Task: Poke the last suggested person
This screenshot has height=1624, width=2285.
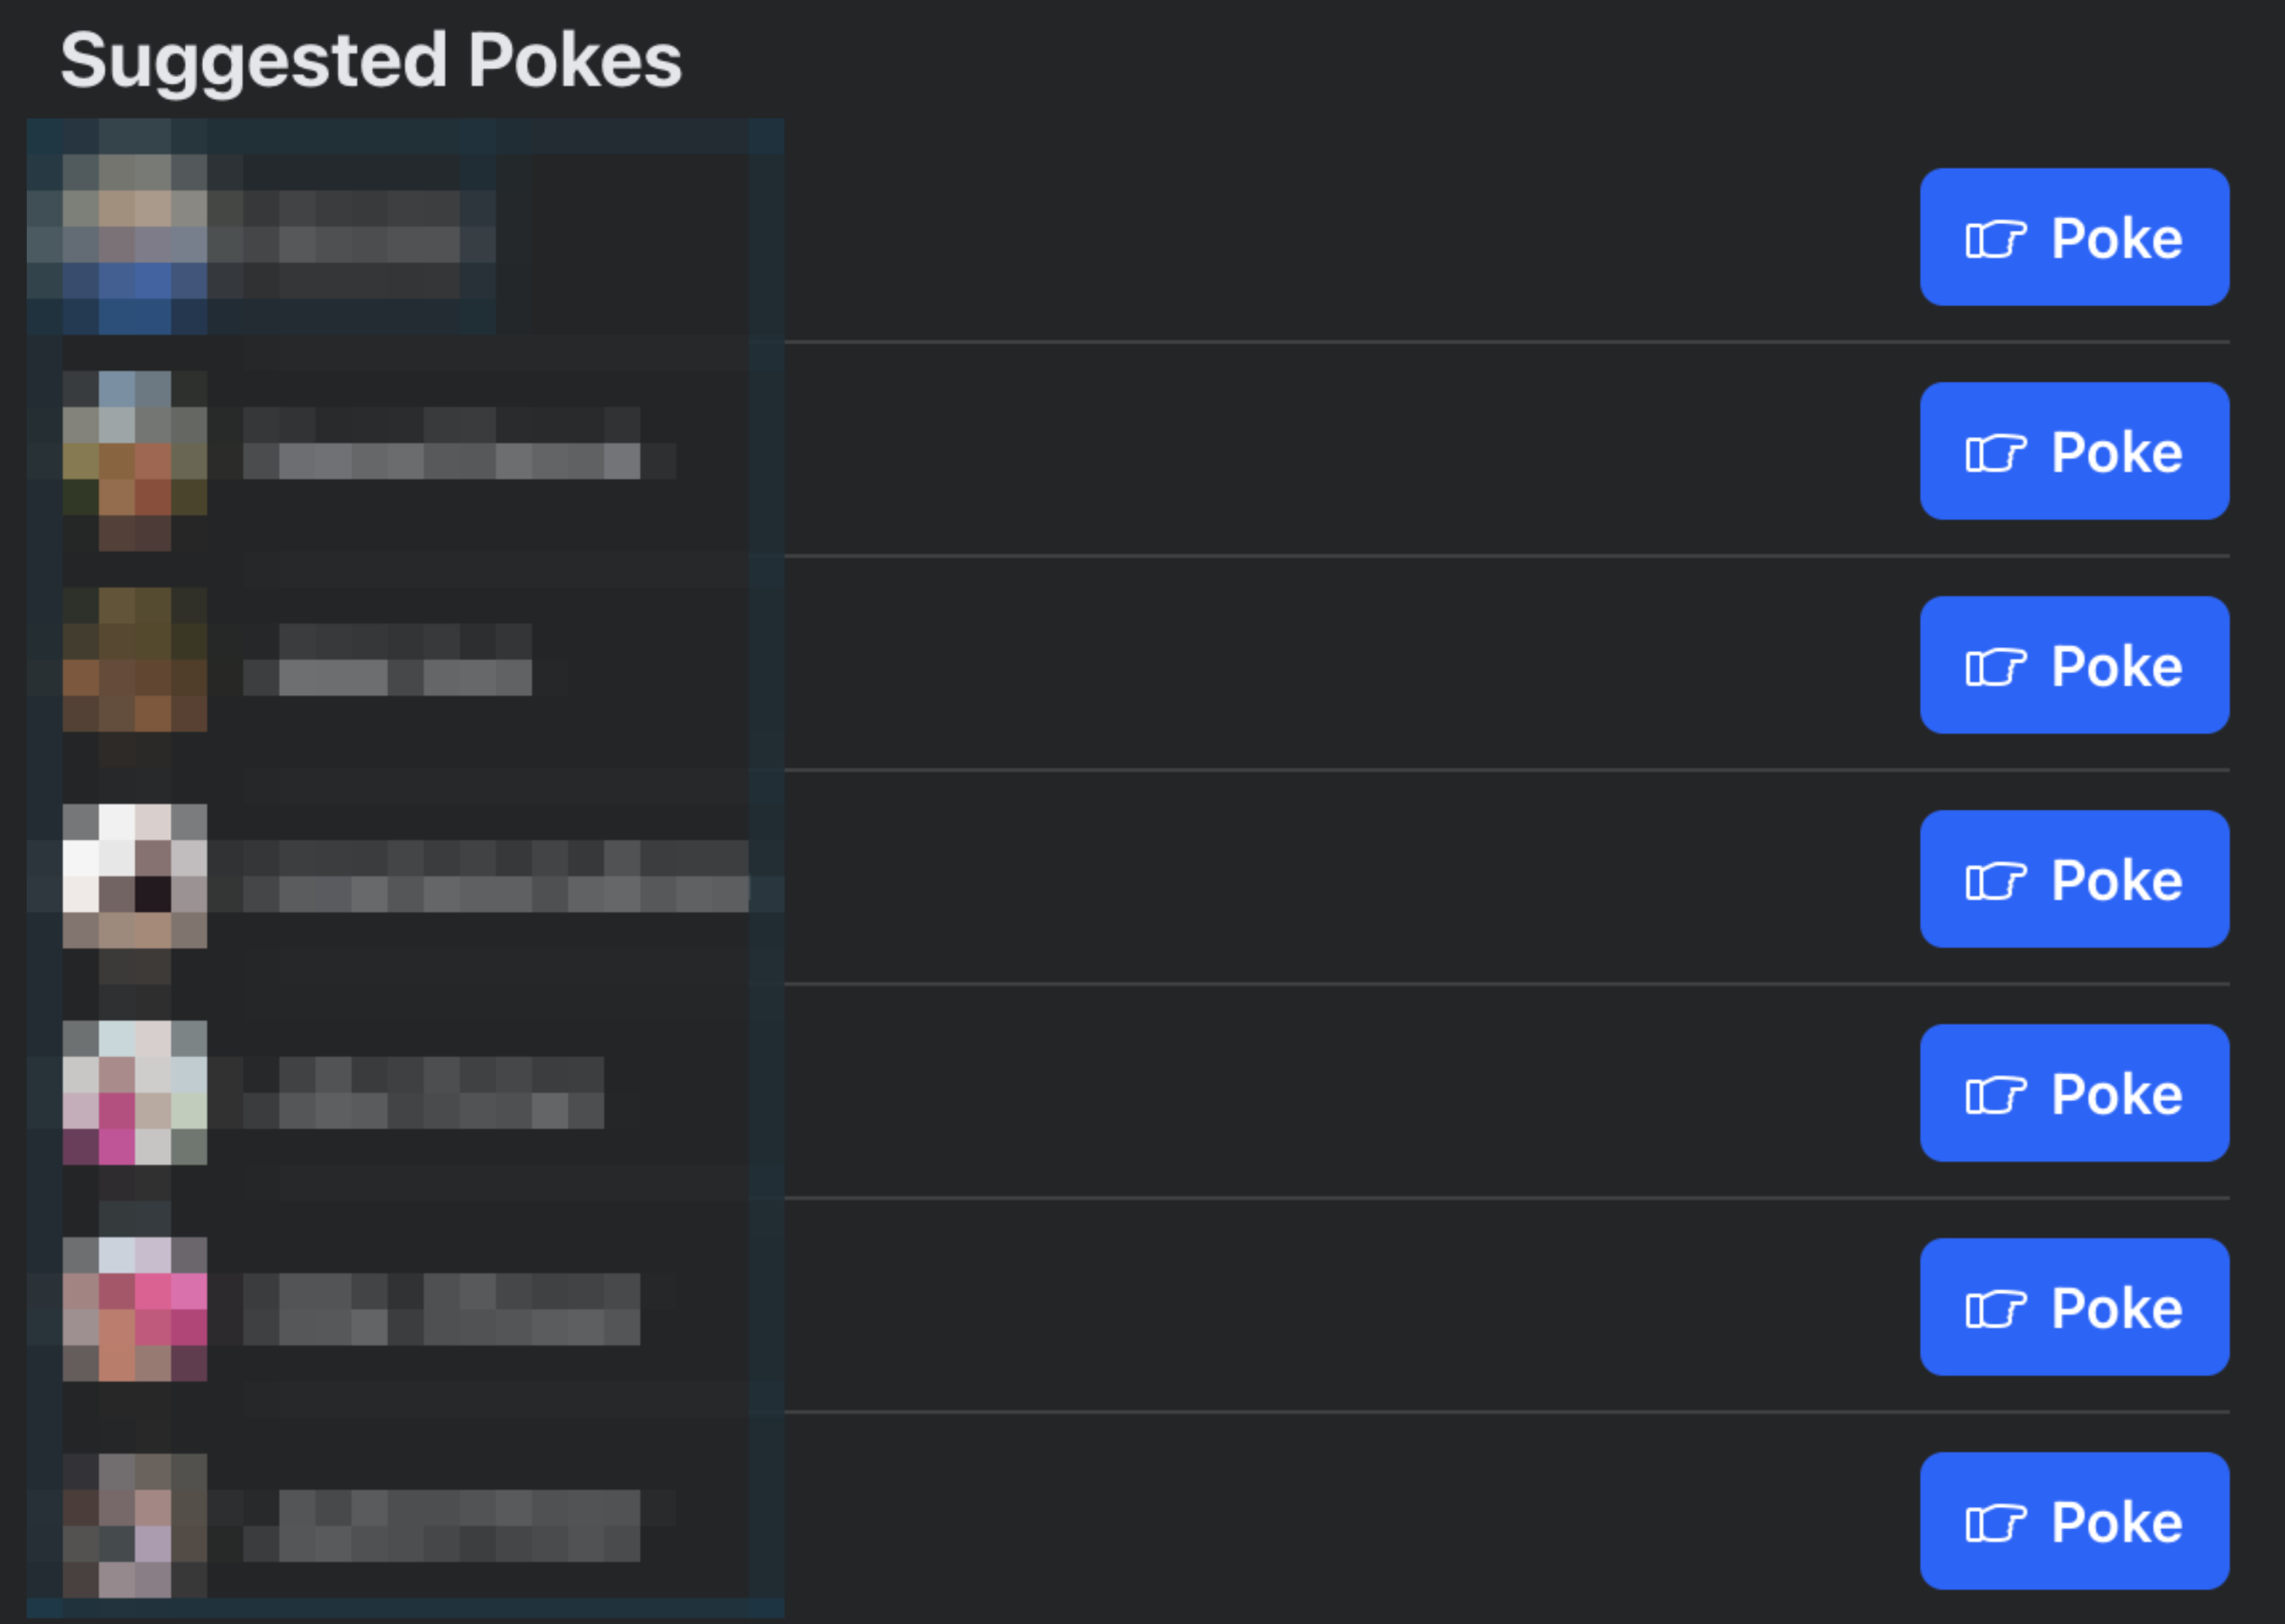Action: (2073, 1521)
